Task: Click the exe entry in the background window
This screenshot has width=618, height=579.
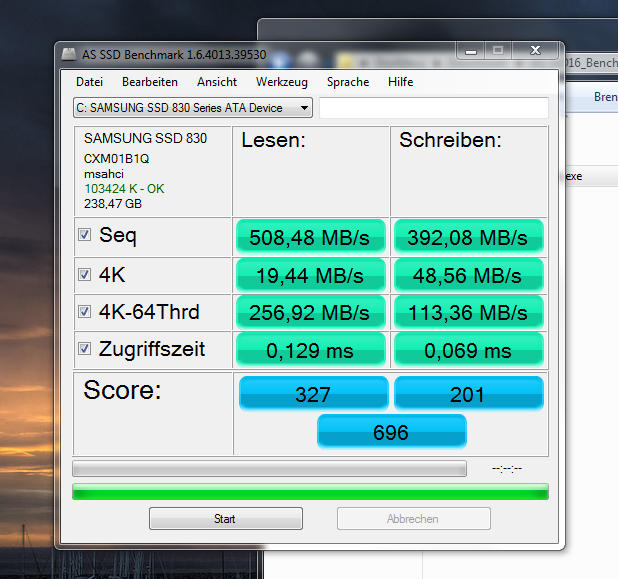Action: coord(574,176)
